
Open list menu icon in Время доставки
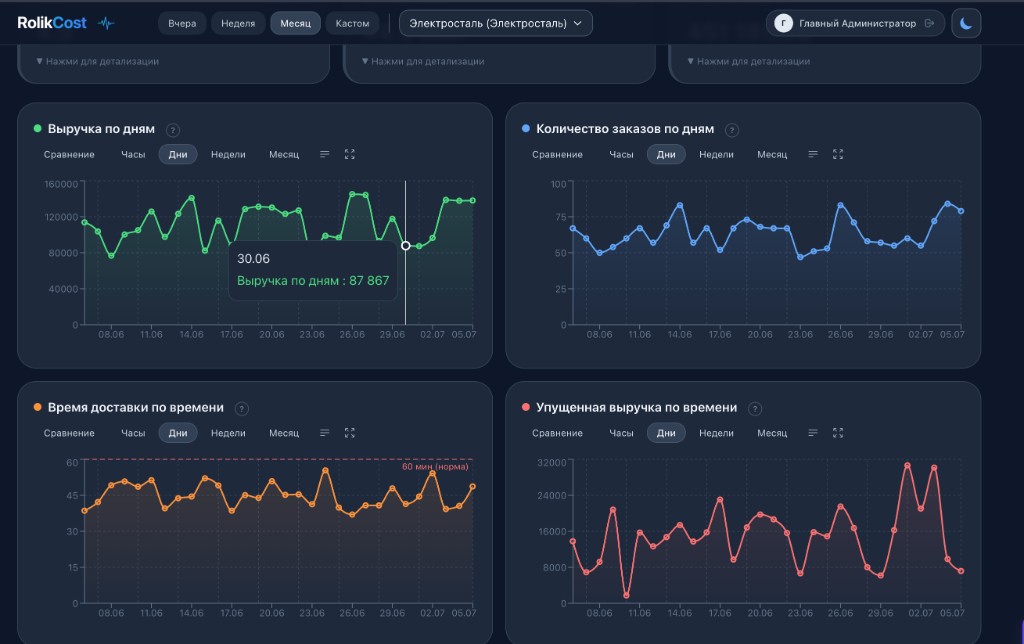(x=325, y=432)
